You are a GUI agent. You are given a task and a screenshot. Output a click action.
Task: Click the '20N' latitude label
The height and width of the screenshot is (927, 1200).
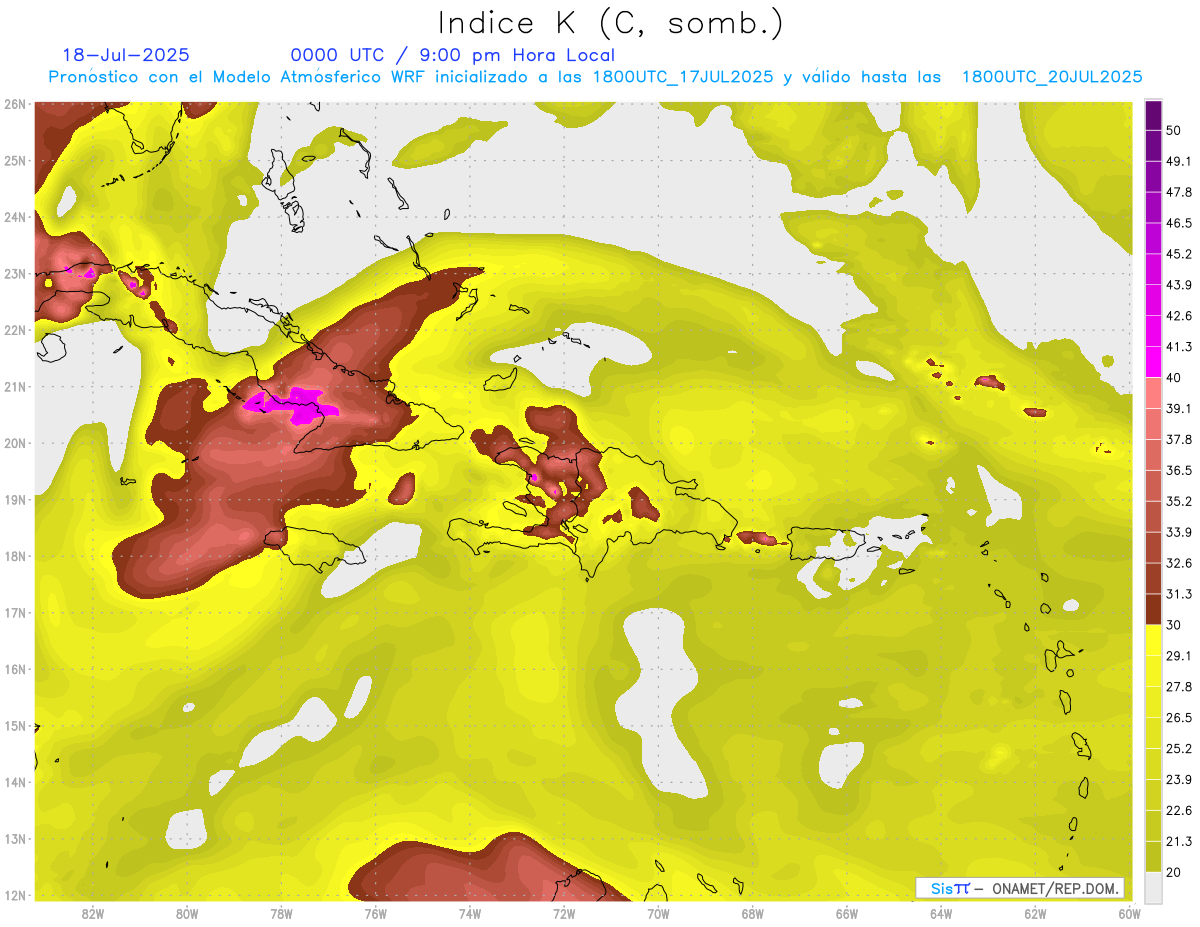click(x=15, y=443)
